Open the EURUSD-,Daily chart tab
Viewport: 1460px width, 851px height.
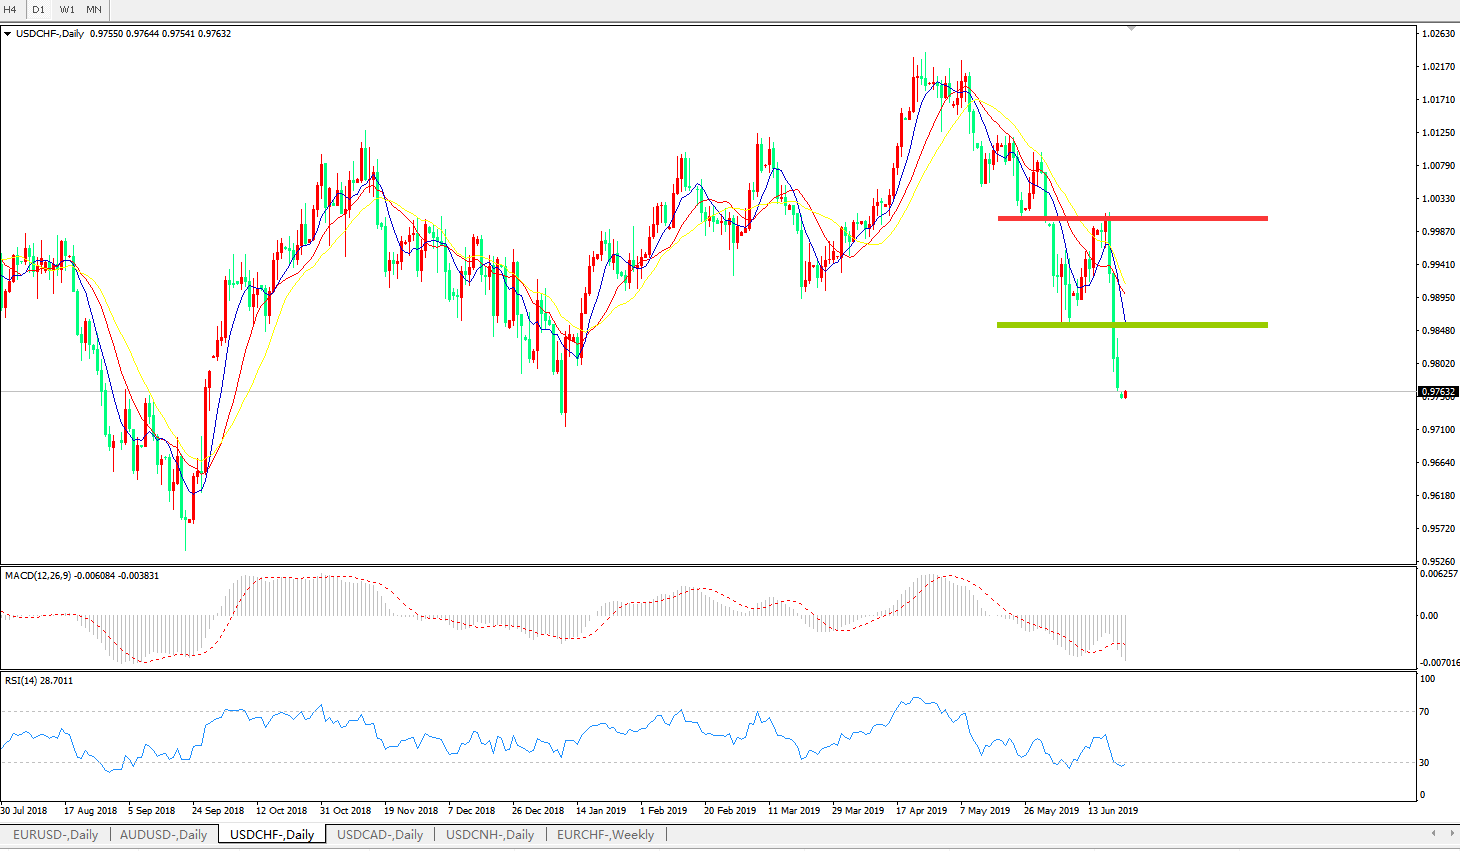[x=55, y=835]
